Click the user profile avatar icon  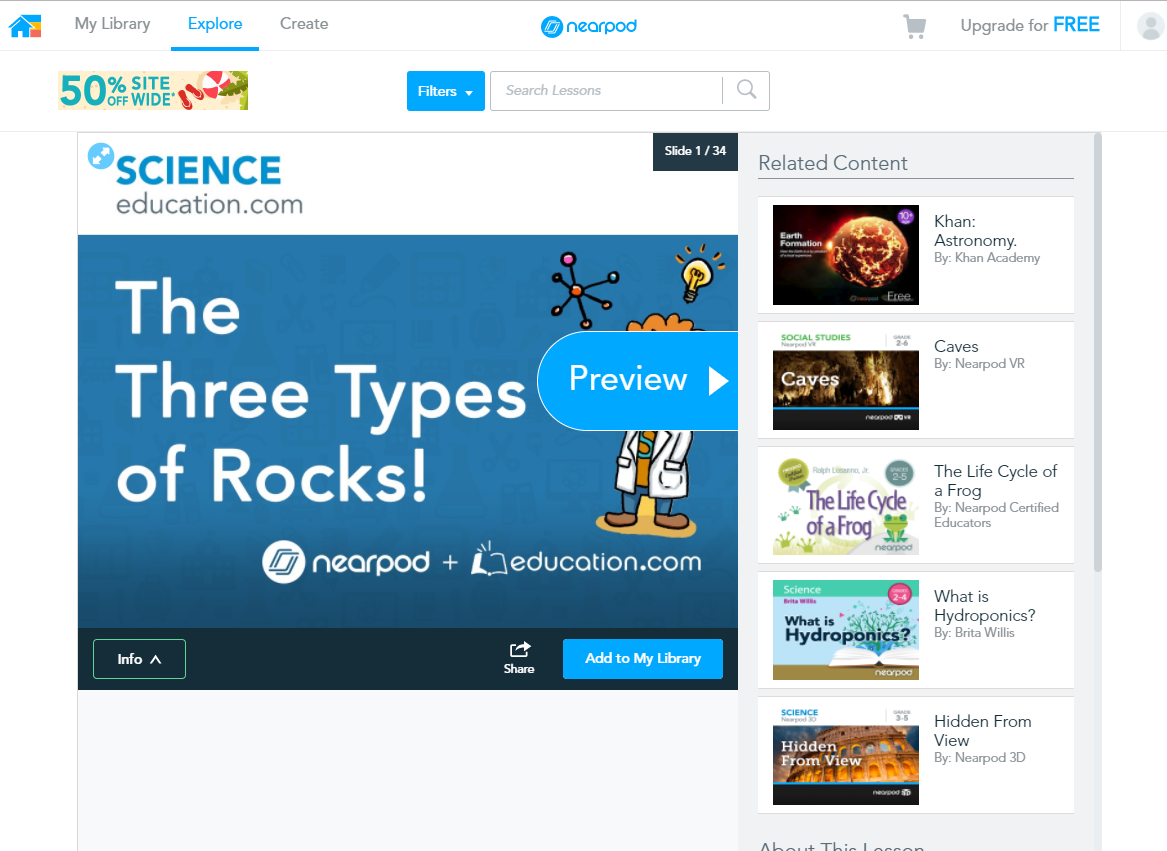pyautogui.click(x=1151, y=26)
